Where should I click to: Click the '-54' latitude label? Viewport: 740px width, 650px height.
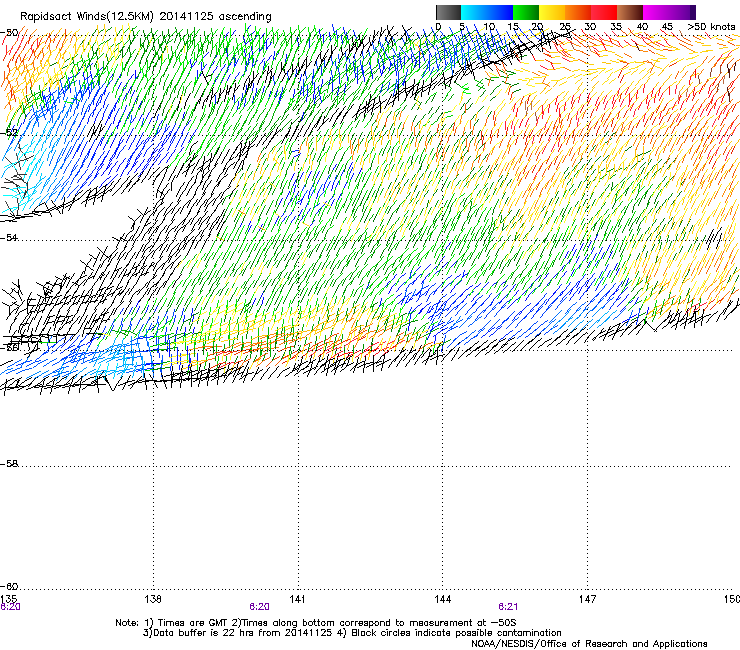tap(9, 237)
